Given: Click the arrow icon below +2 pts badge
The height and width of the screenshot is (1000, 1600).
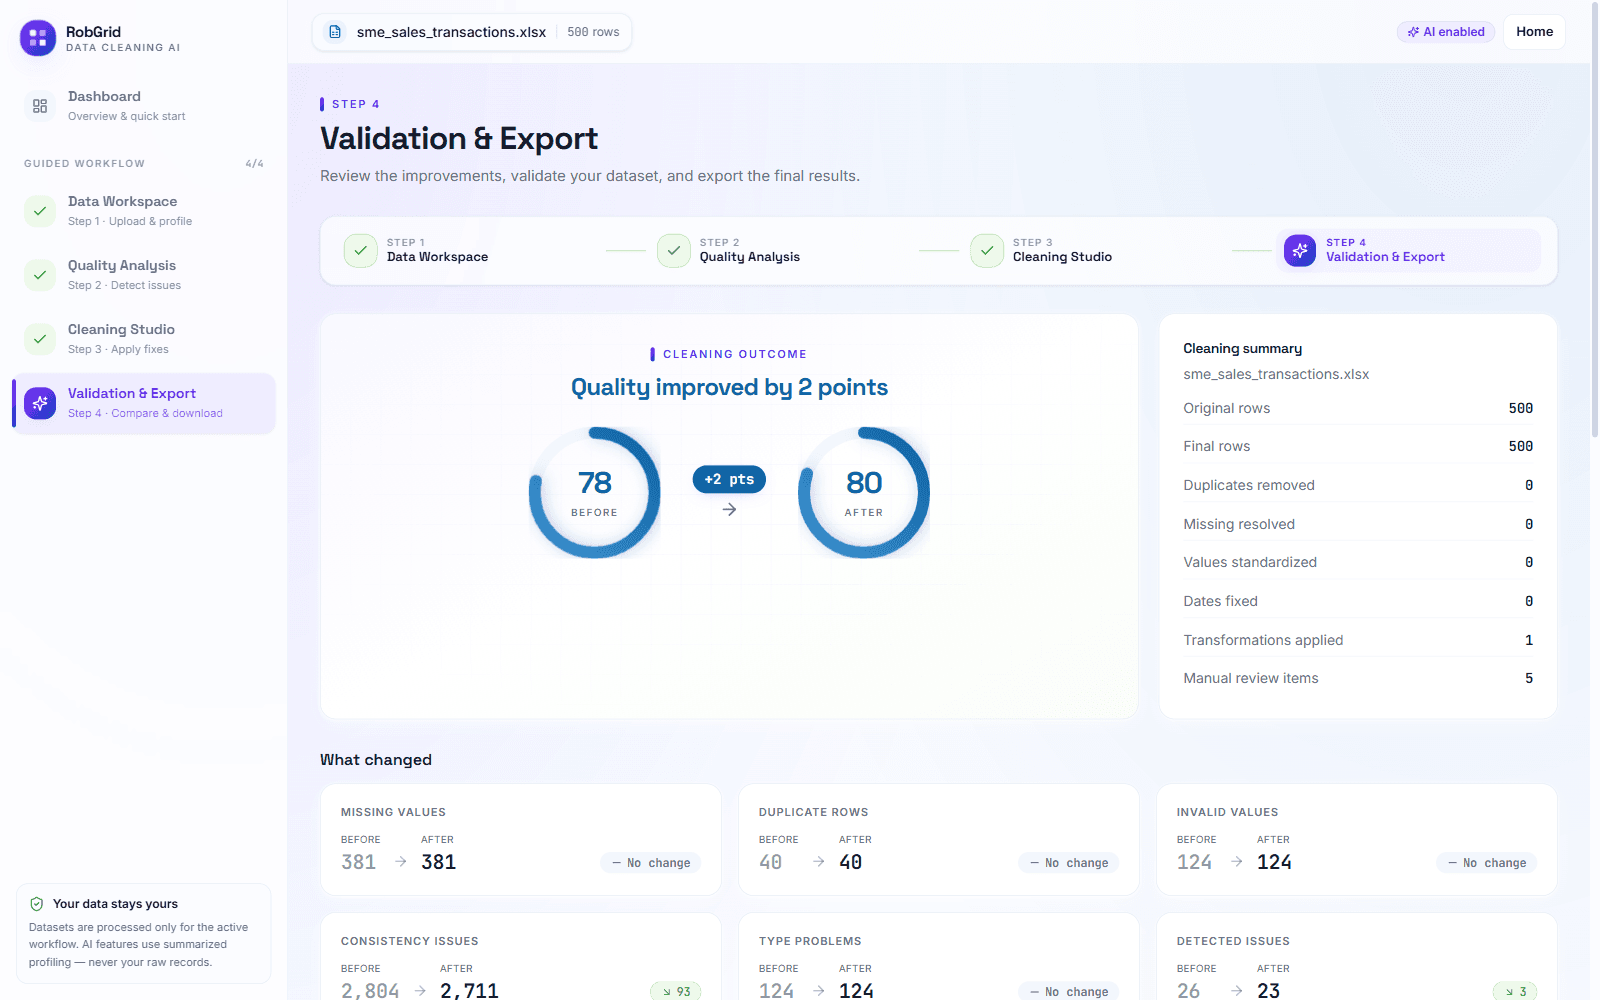Looking at the screenshot, I should (730, 510).
